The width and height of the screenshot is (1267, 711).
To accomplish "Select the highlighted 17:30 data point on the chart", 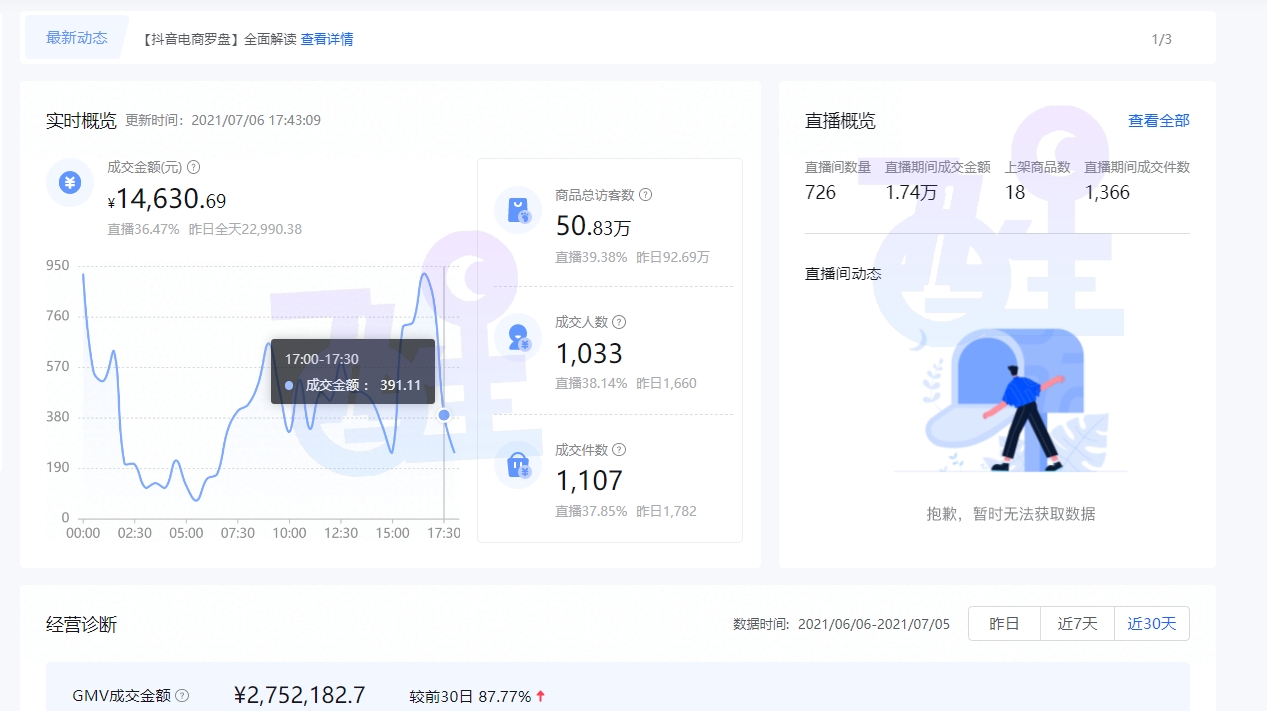I will (x=442, y=414).
